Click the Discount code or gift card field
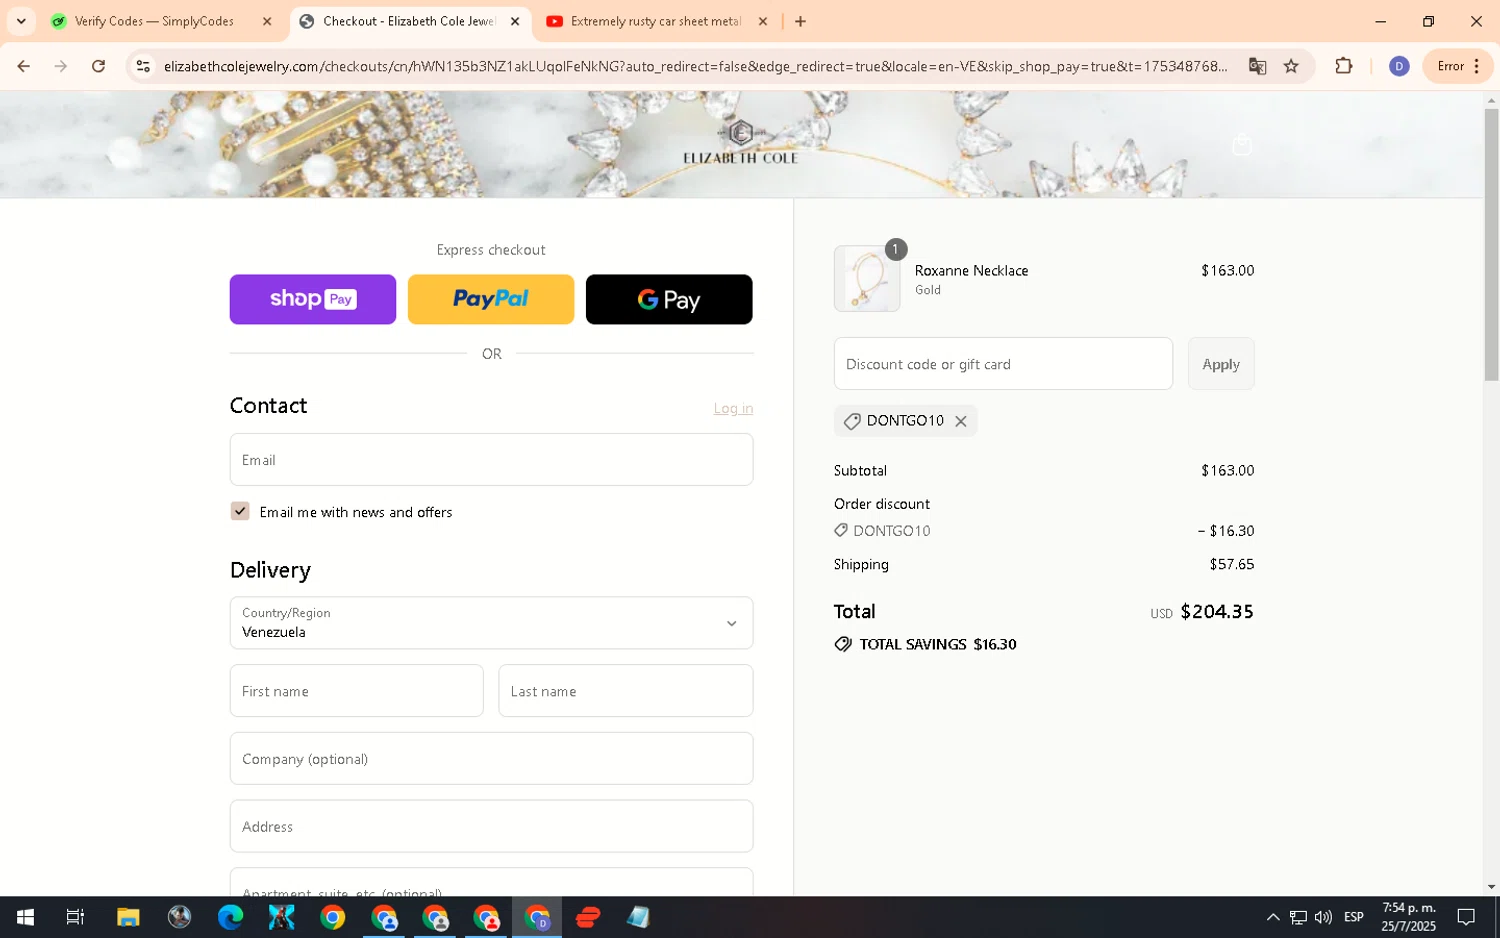The image size is (1500, 938). click(x=1003, y=364)
